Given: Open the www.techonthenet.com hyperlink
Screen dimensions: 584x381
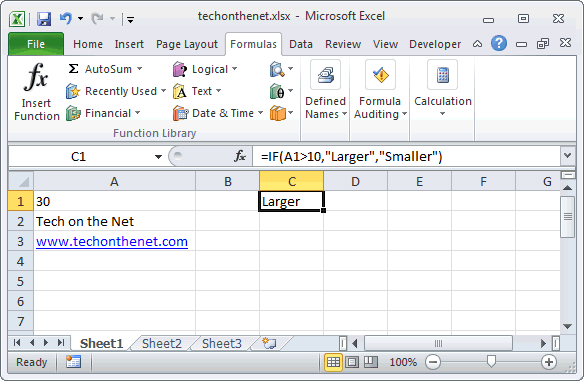Looking at the screenshot, I should pos(112,242).
